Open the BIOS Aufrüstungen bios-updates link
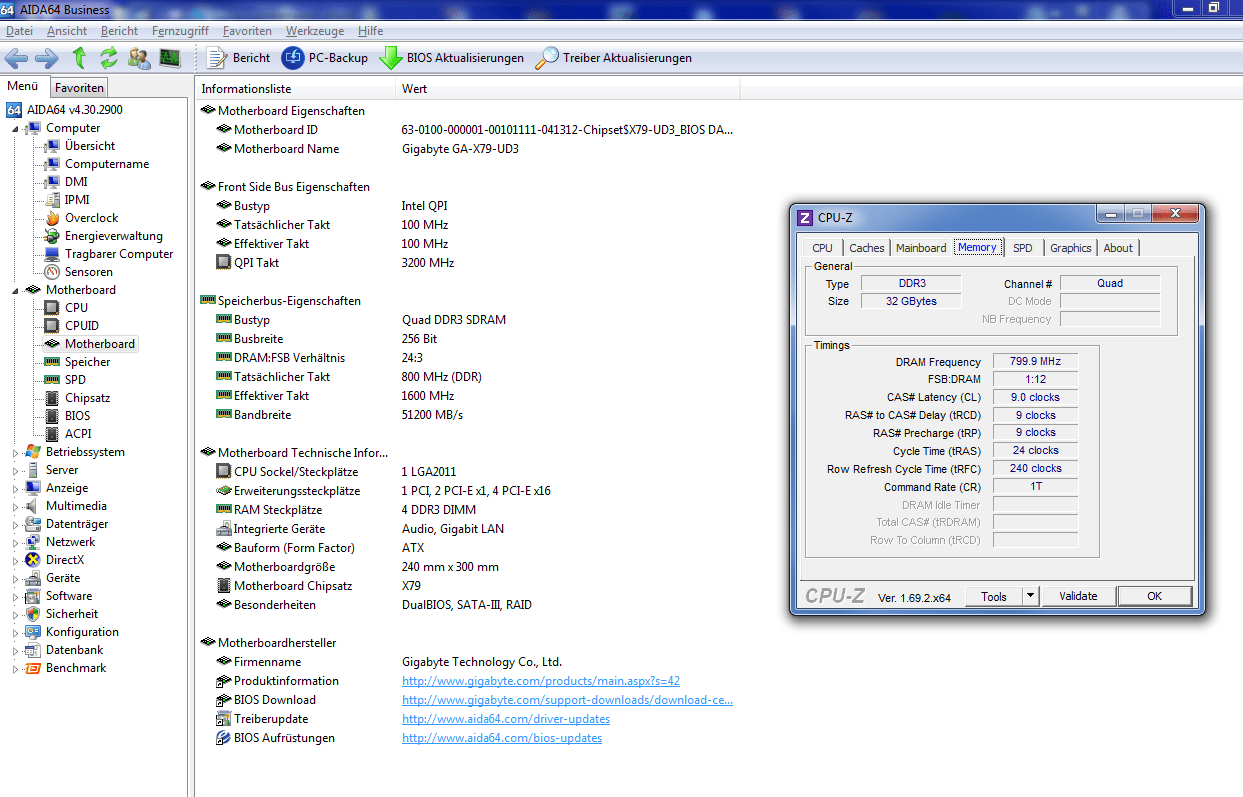This screenshot has width=1243, height=797. tap(502, 738)
